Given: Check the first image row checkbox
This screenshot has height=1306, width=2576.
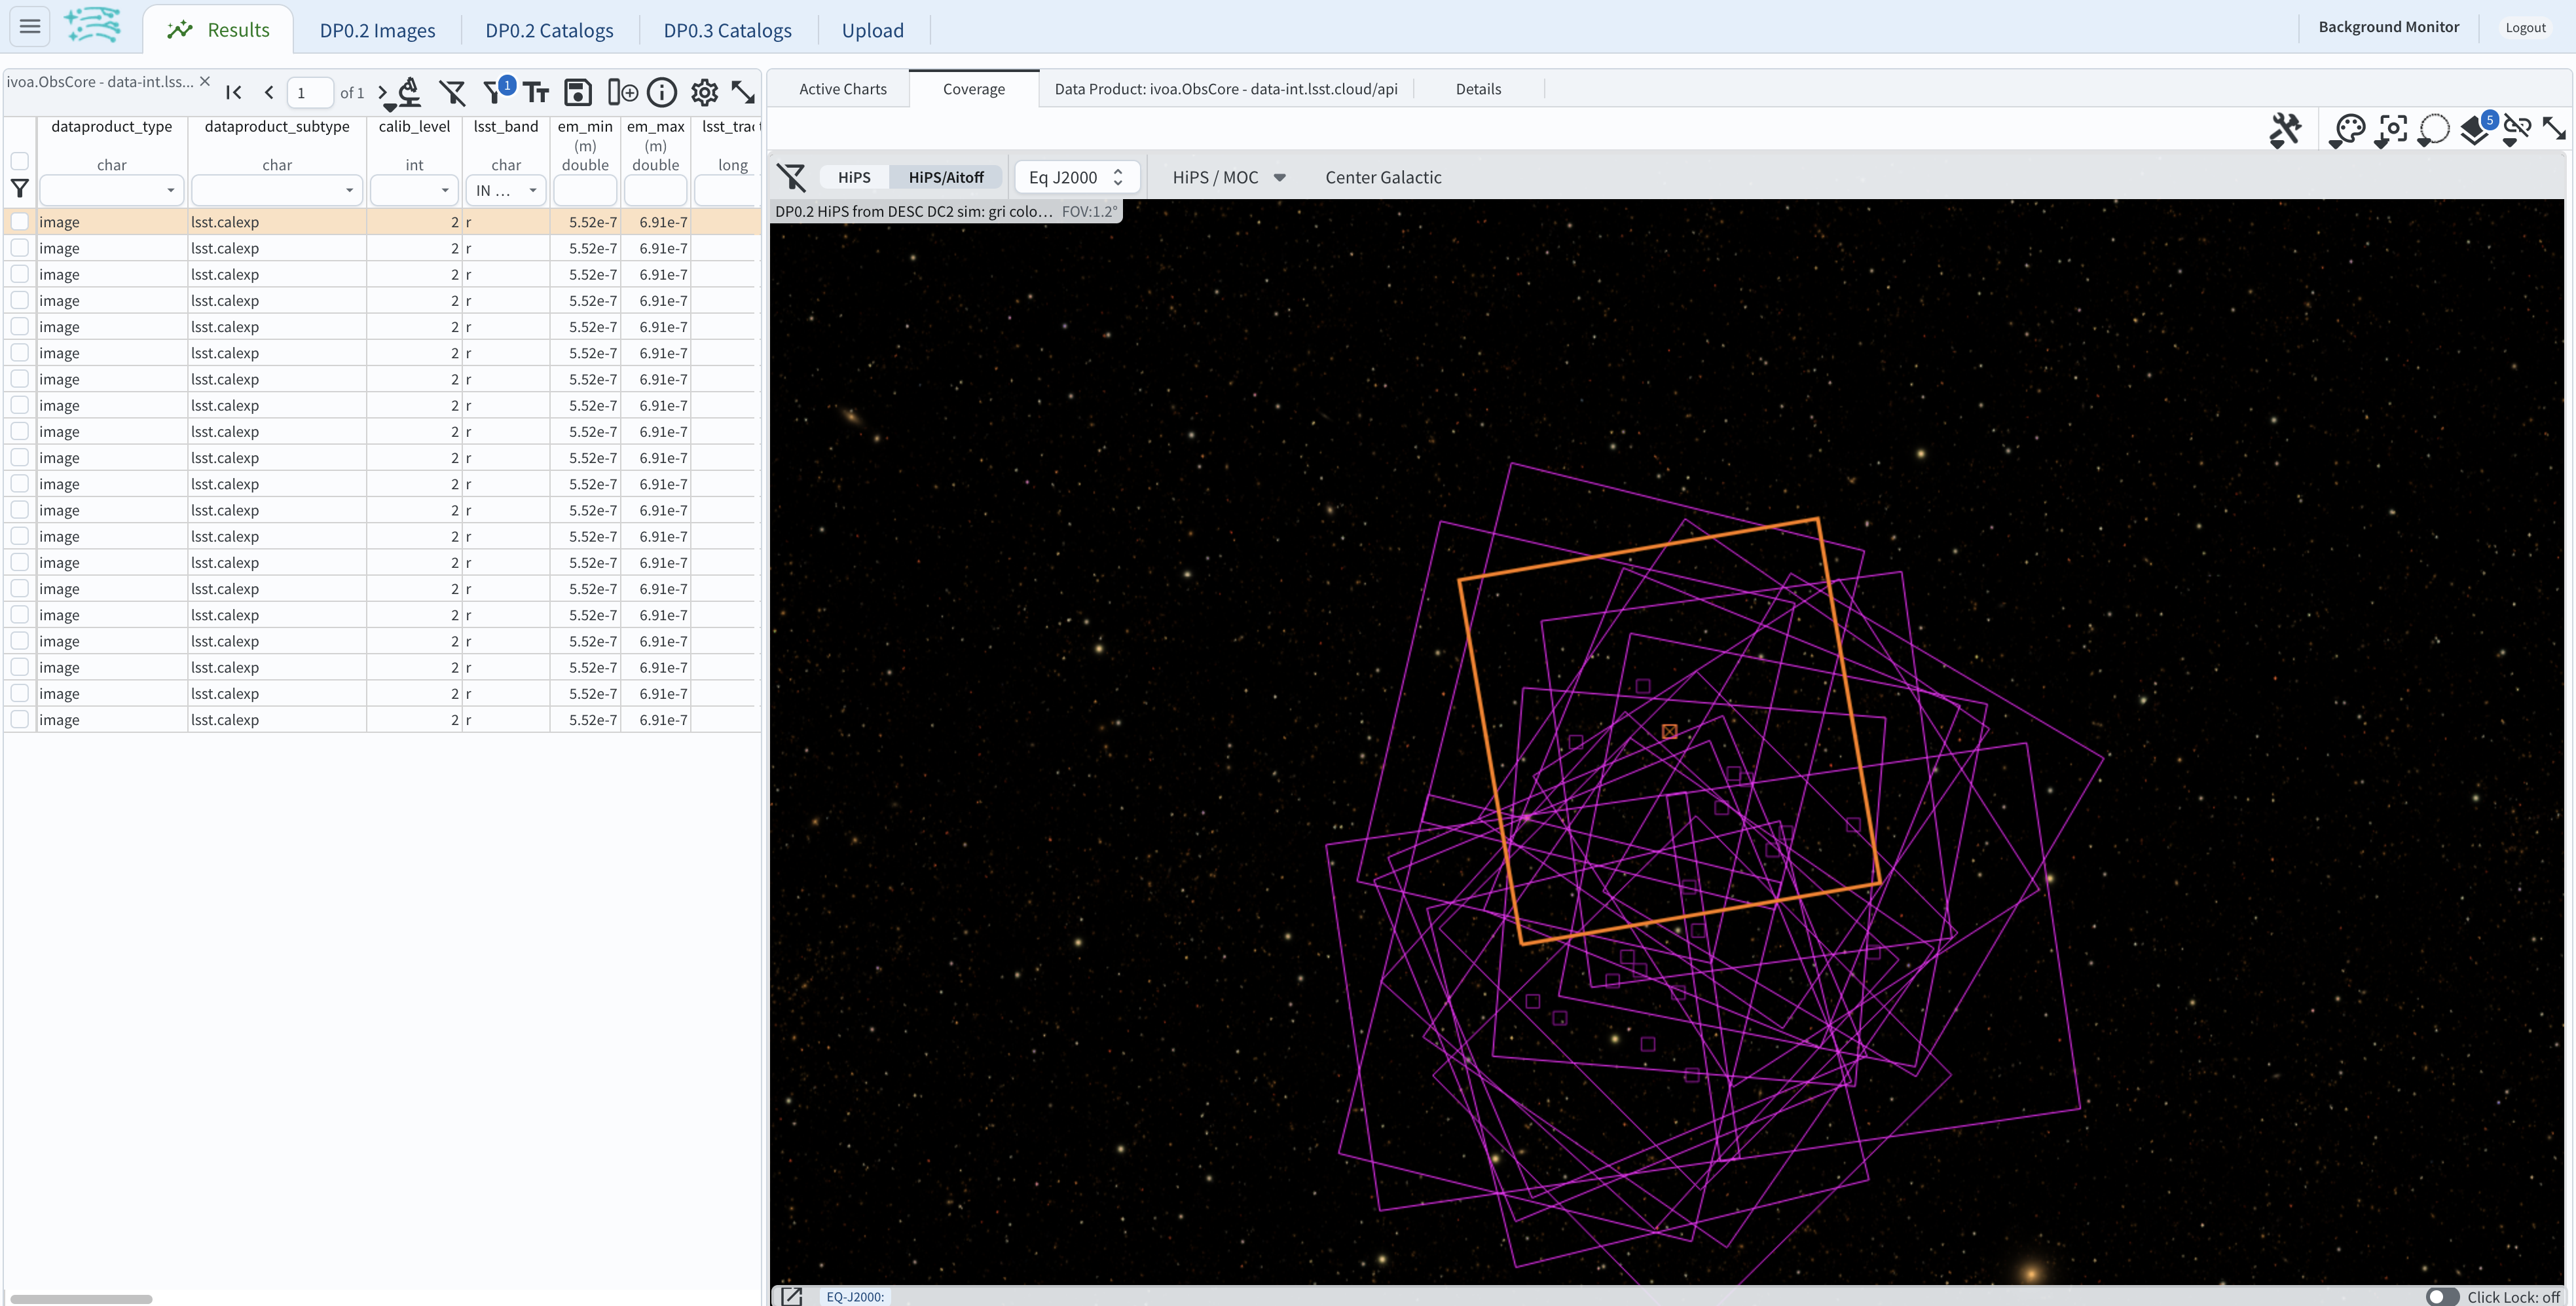Looking at the screenshot, I should point(20,221).
